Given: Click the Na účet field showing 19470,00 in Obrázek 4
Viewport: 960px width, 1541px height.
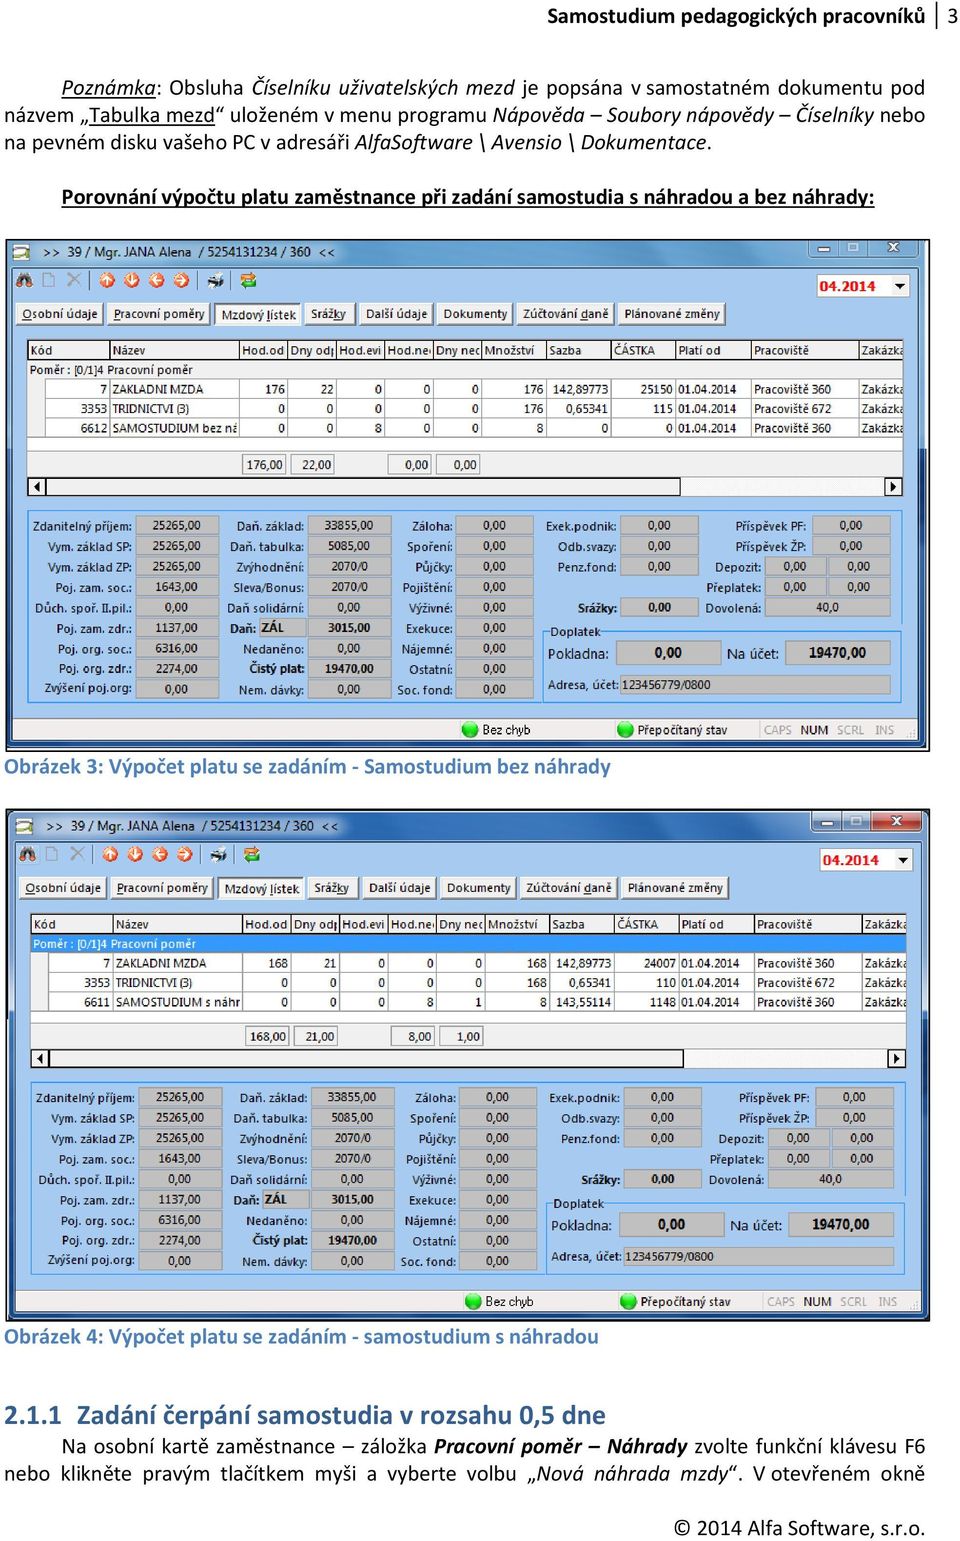Looking at the screenshot, I should tap(841, 1225).
